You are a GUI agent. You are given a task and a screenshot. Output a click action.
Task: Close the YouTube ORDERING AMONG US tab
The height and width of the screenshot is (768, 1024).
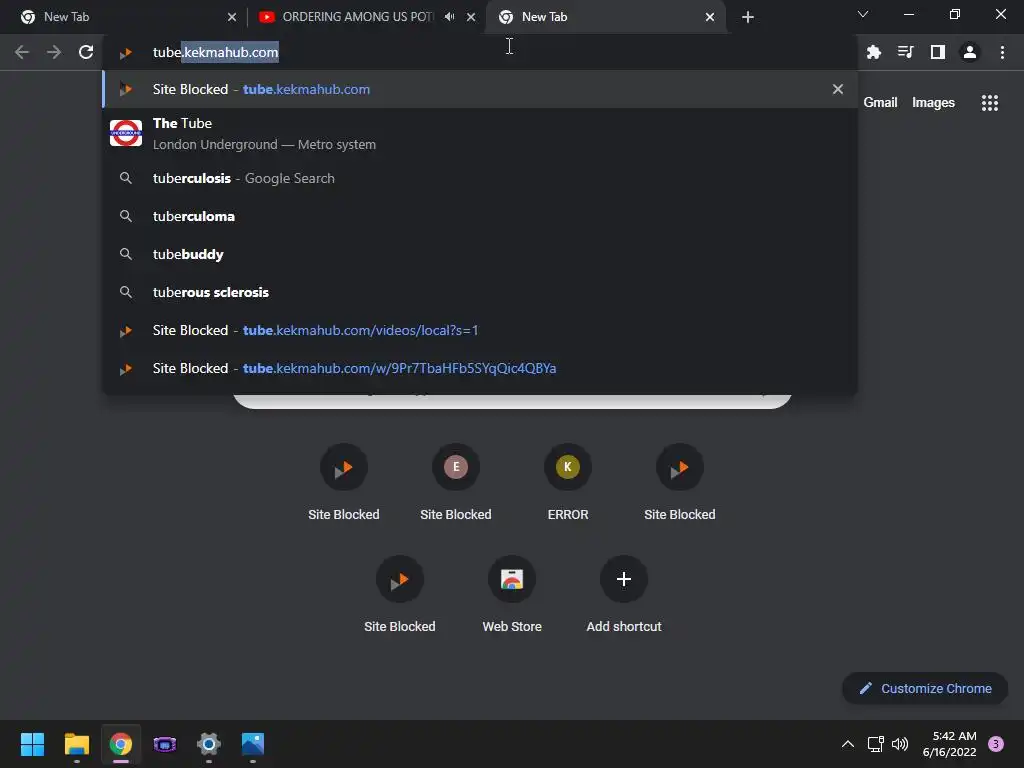tap(471, 17)
